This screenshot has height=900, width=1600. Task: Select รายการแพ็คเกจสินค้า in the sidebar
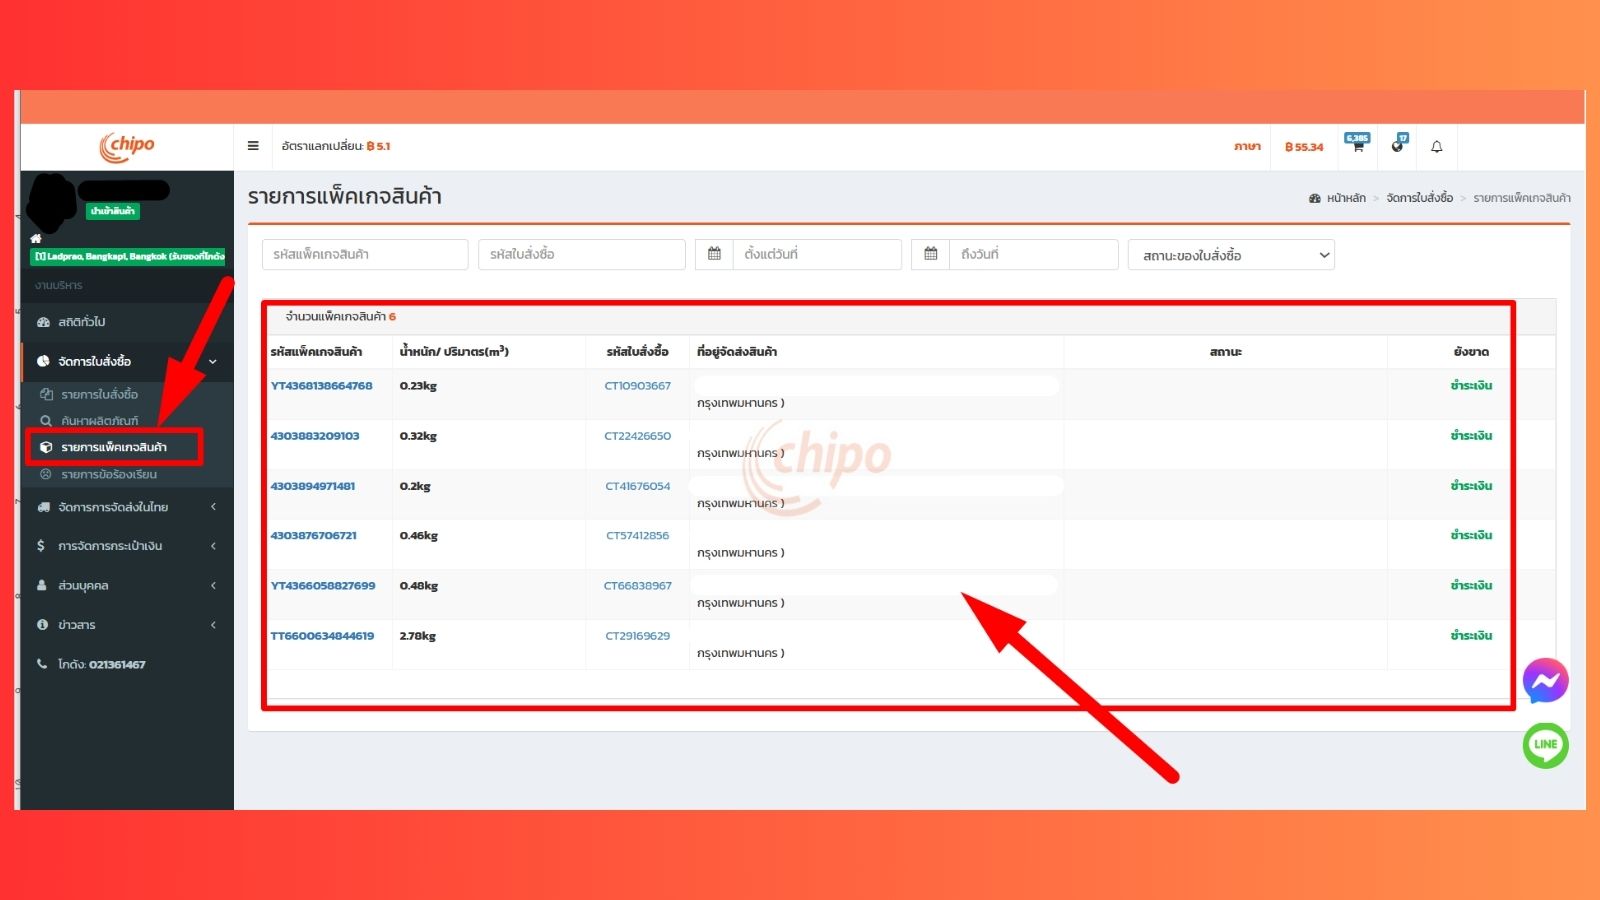coord(114,447)
